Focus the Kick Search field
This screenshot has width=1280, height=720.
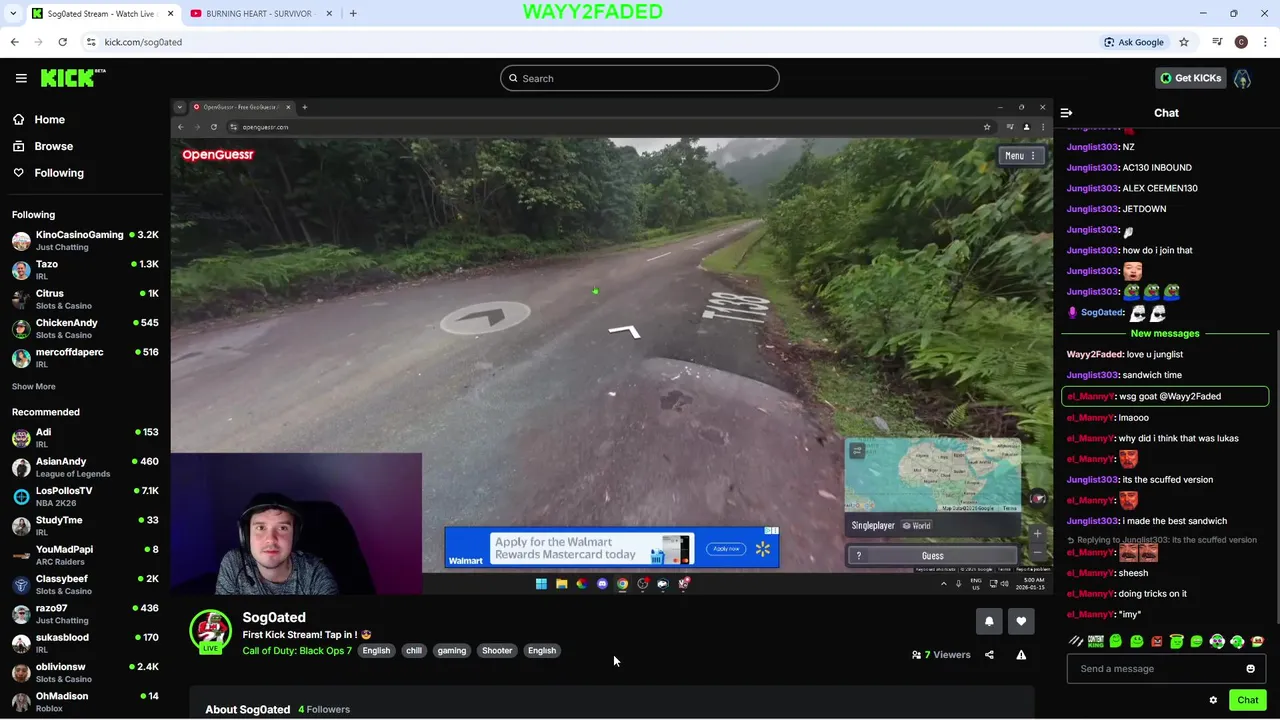click(640, 78)
